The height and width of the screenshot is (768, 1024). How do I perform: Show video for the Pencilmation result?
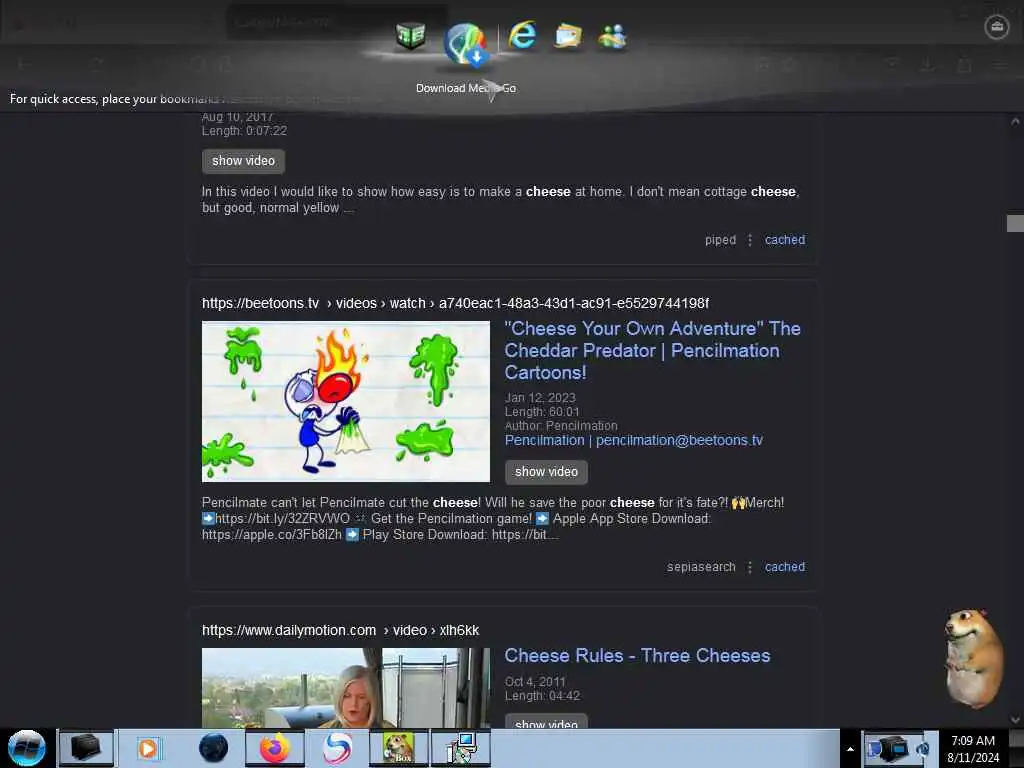[x=546, y=472]
